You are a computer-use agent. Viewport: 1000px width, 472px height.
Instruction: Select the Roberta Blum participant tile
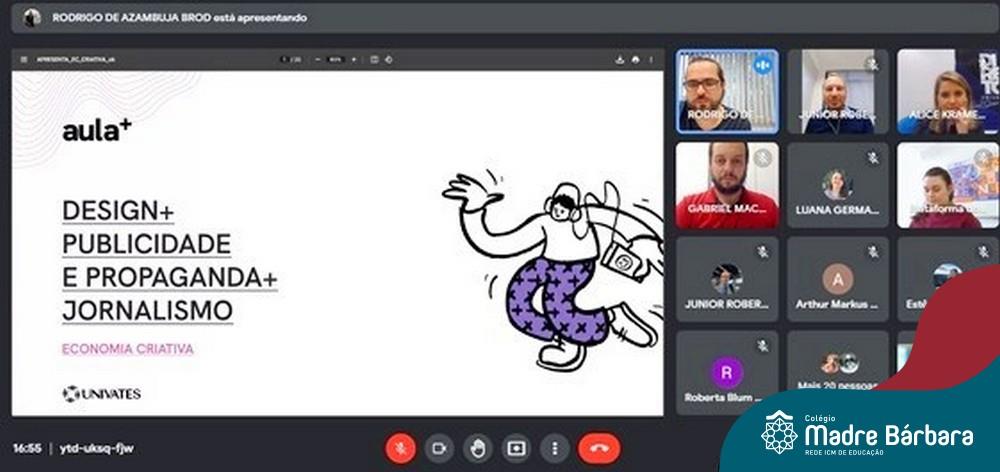(x=727, y=372)
